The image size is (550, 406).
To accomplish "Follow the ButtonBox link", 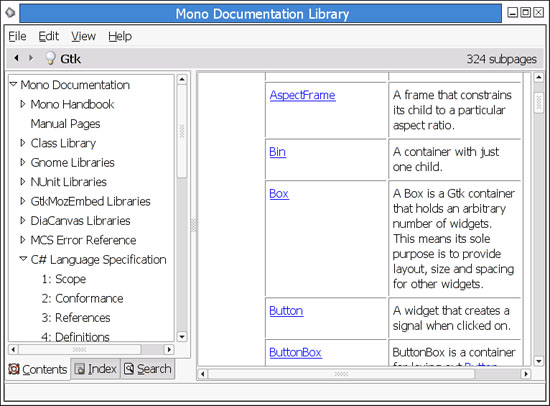I will pos(295,352).
